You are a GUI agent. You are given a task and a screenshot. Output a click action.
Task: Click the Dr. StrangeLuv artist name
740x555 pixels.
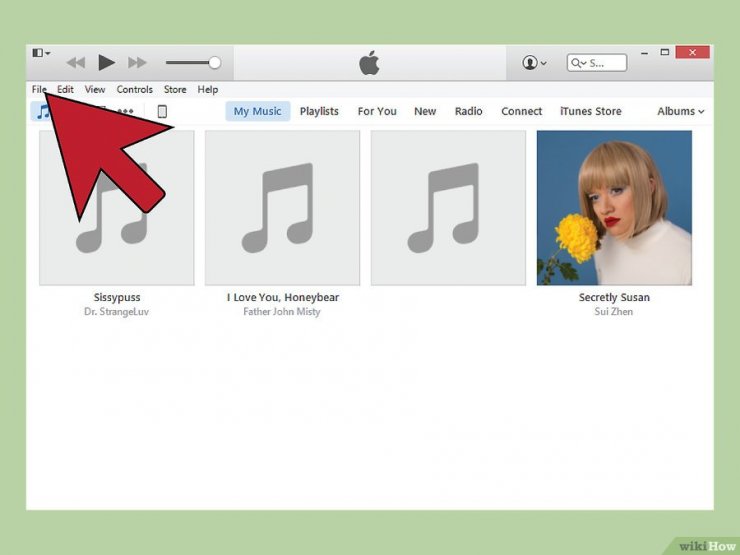pos(117,311)
